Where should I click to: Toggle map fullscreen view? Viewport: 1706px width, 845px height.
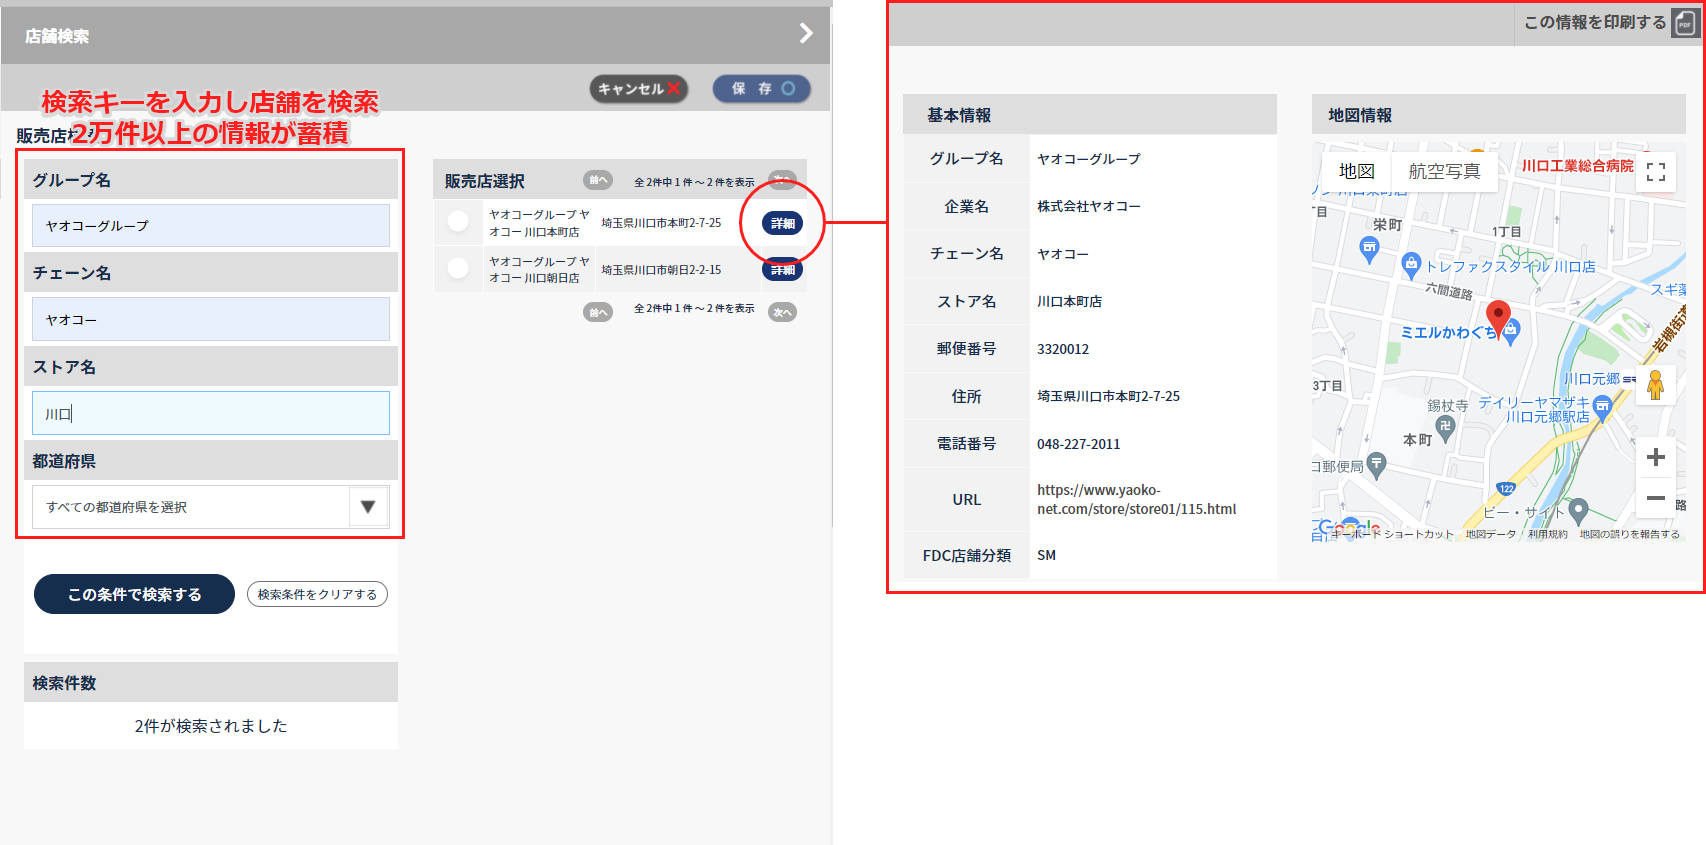click(x=1656, y=172)
